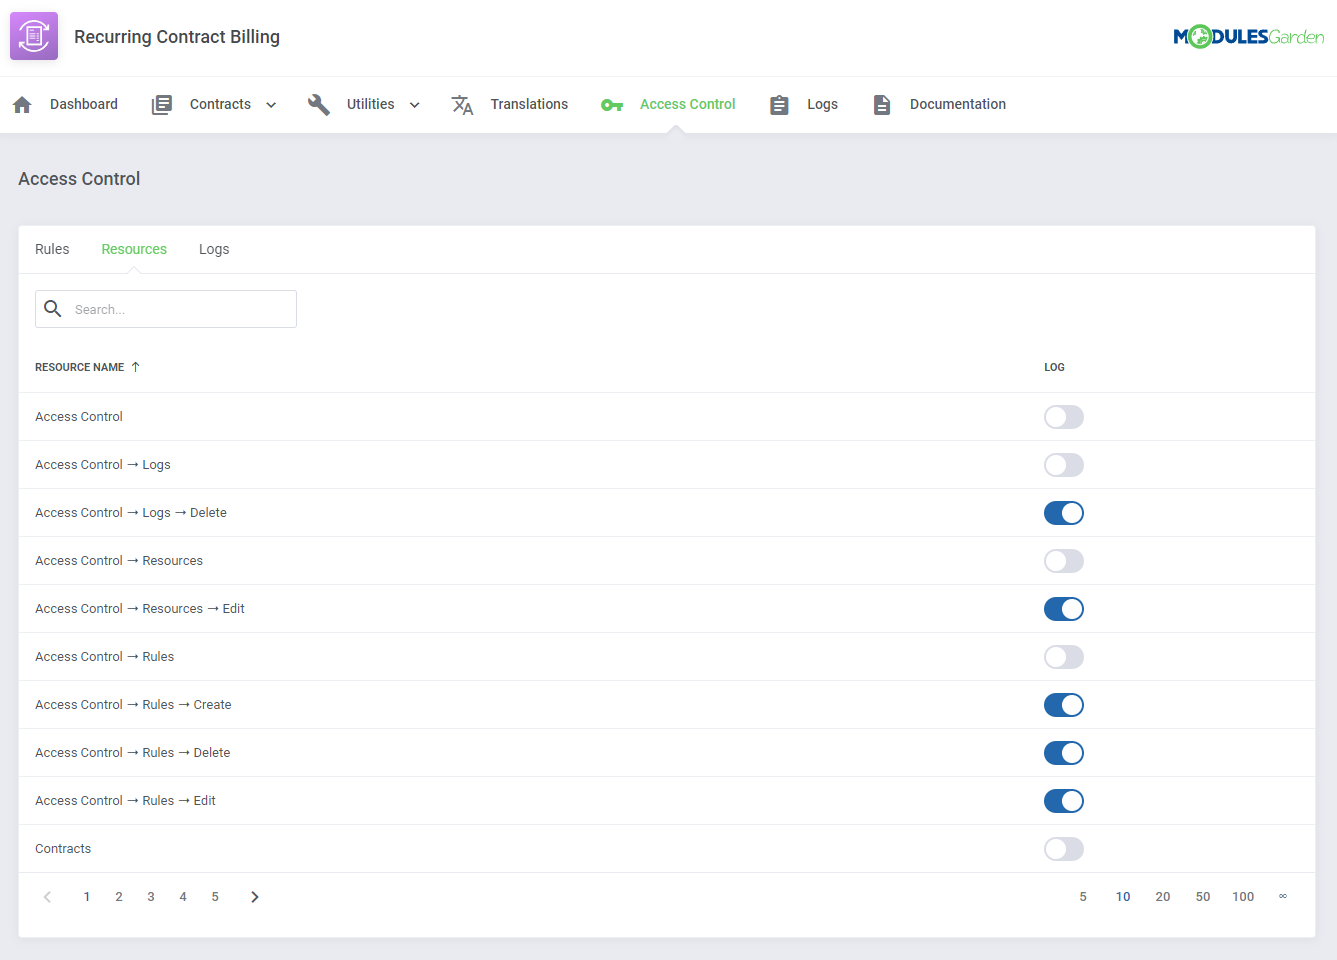The height and width of the screenshot is (960, 1337).
Task: Open the Logs tab
Action: click(214, 248)
